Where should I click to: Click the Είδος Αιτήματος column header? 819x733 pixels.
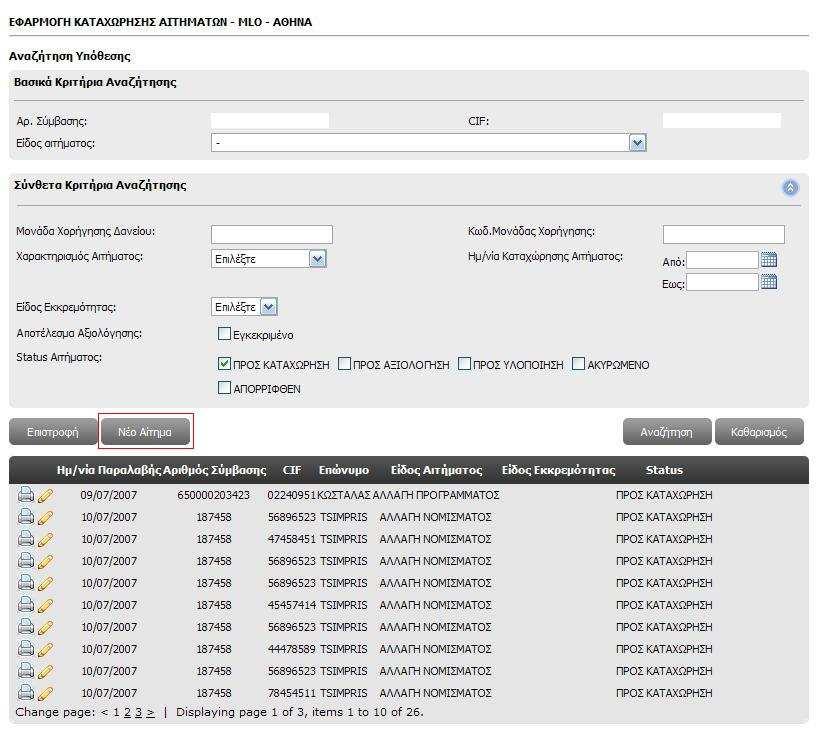click(436, 470)
